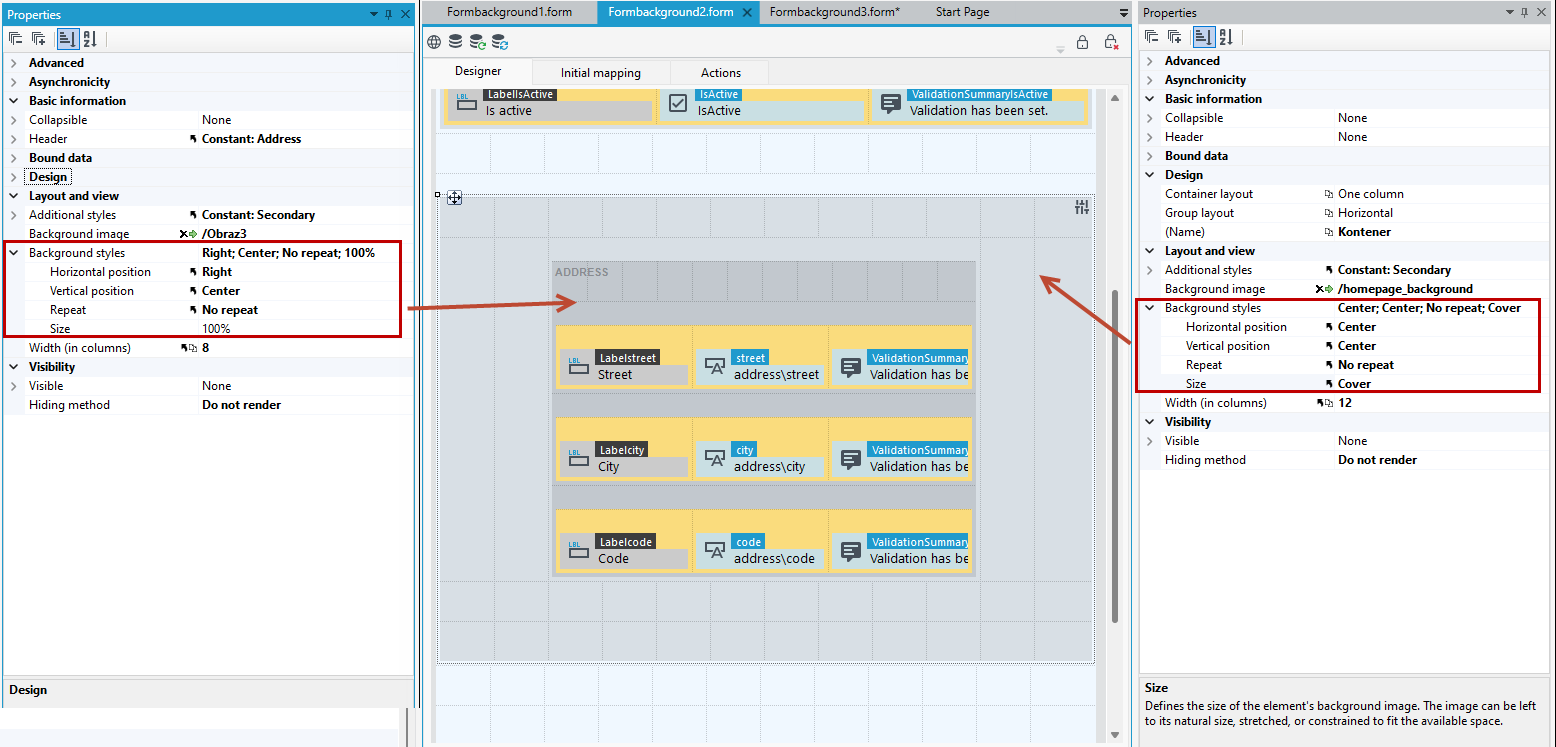Switch to Formbackground3.form* tab
Screen dimensions: 1556x747
[x=835, y=12]
